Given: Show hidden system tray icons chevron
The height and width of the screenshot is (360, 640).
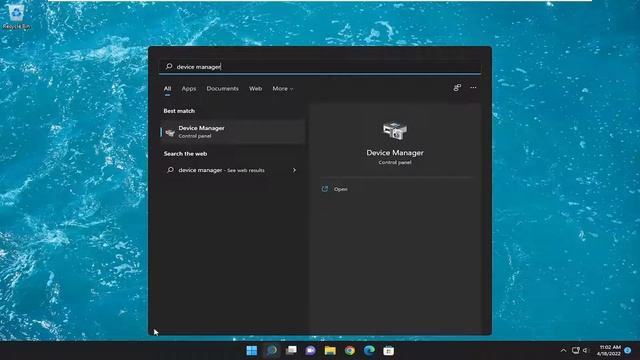Looking at the screenshot, I should tap(563, 351).
